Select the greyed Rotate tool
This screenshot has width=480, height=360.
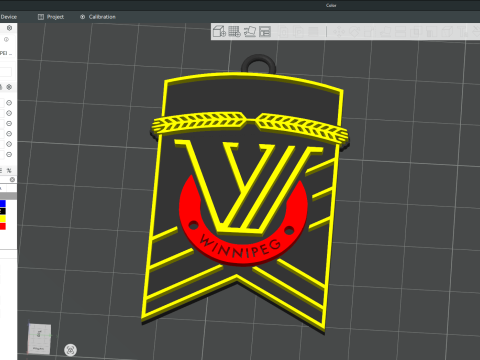[x=354, y=32]
